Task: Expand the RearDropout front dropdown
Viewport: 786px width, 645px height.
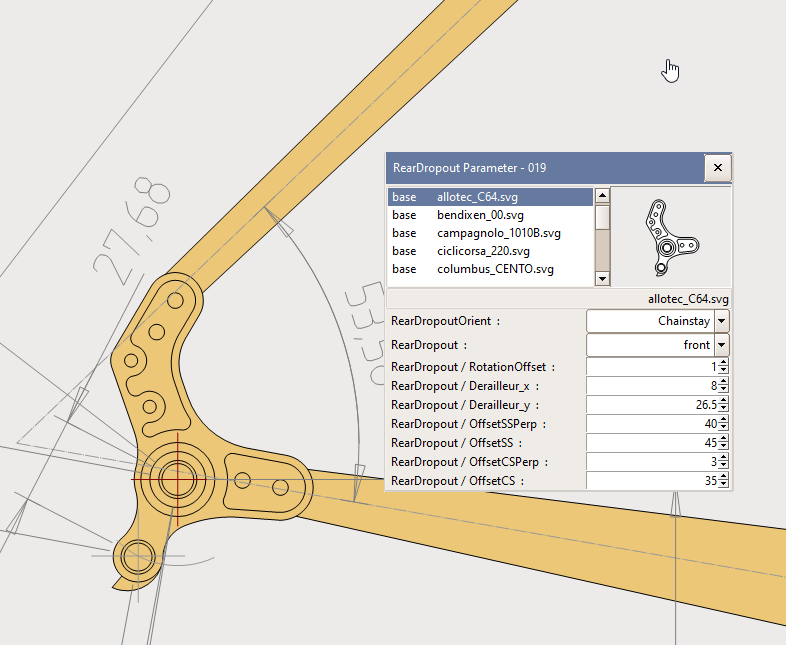Action: coord(722,345)
